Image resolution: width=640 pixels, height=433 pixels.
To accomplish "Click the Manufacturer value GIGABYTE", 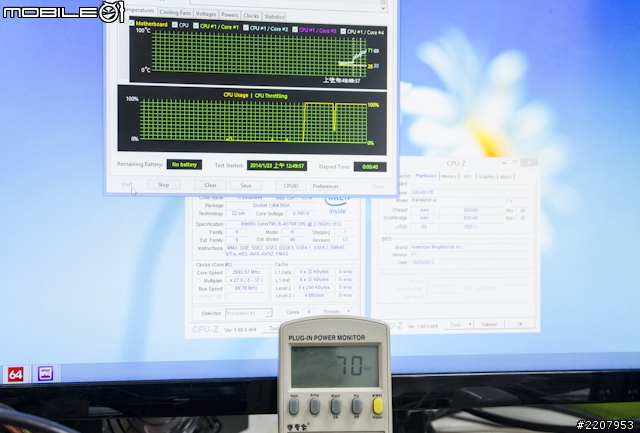I will tap(471, 192).
